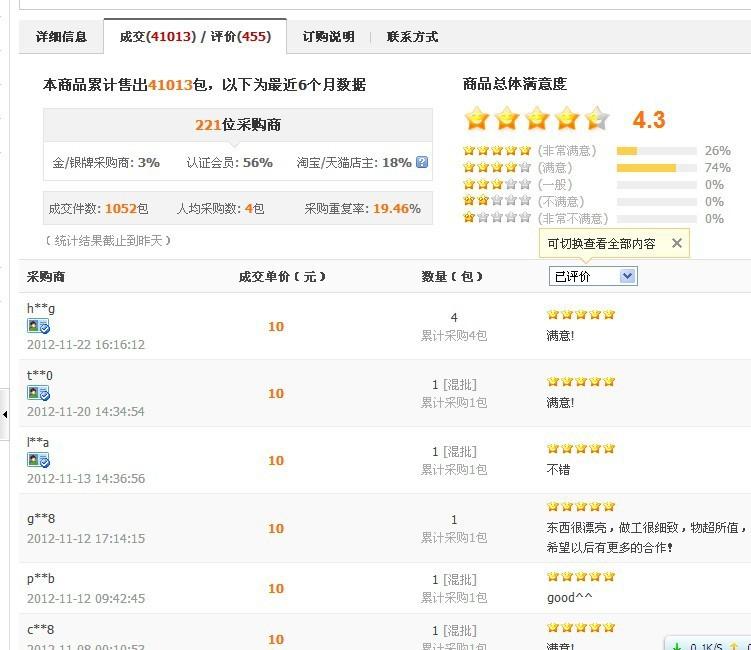Click the verified member badge under t**0
The width and height of the screenshot is (751, 650).
tap(39, 394)
